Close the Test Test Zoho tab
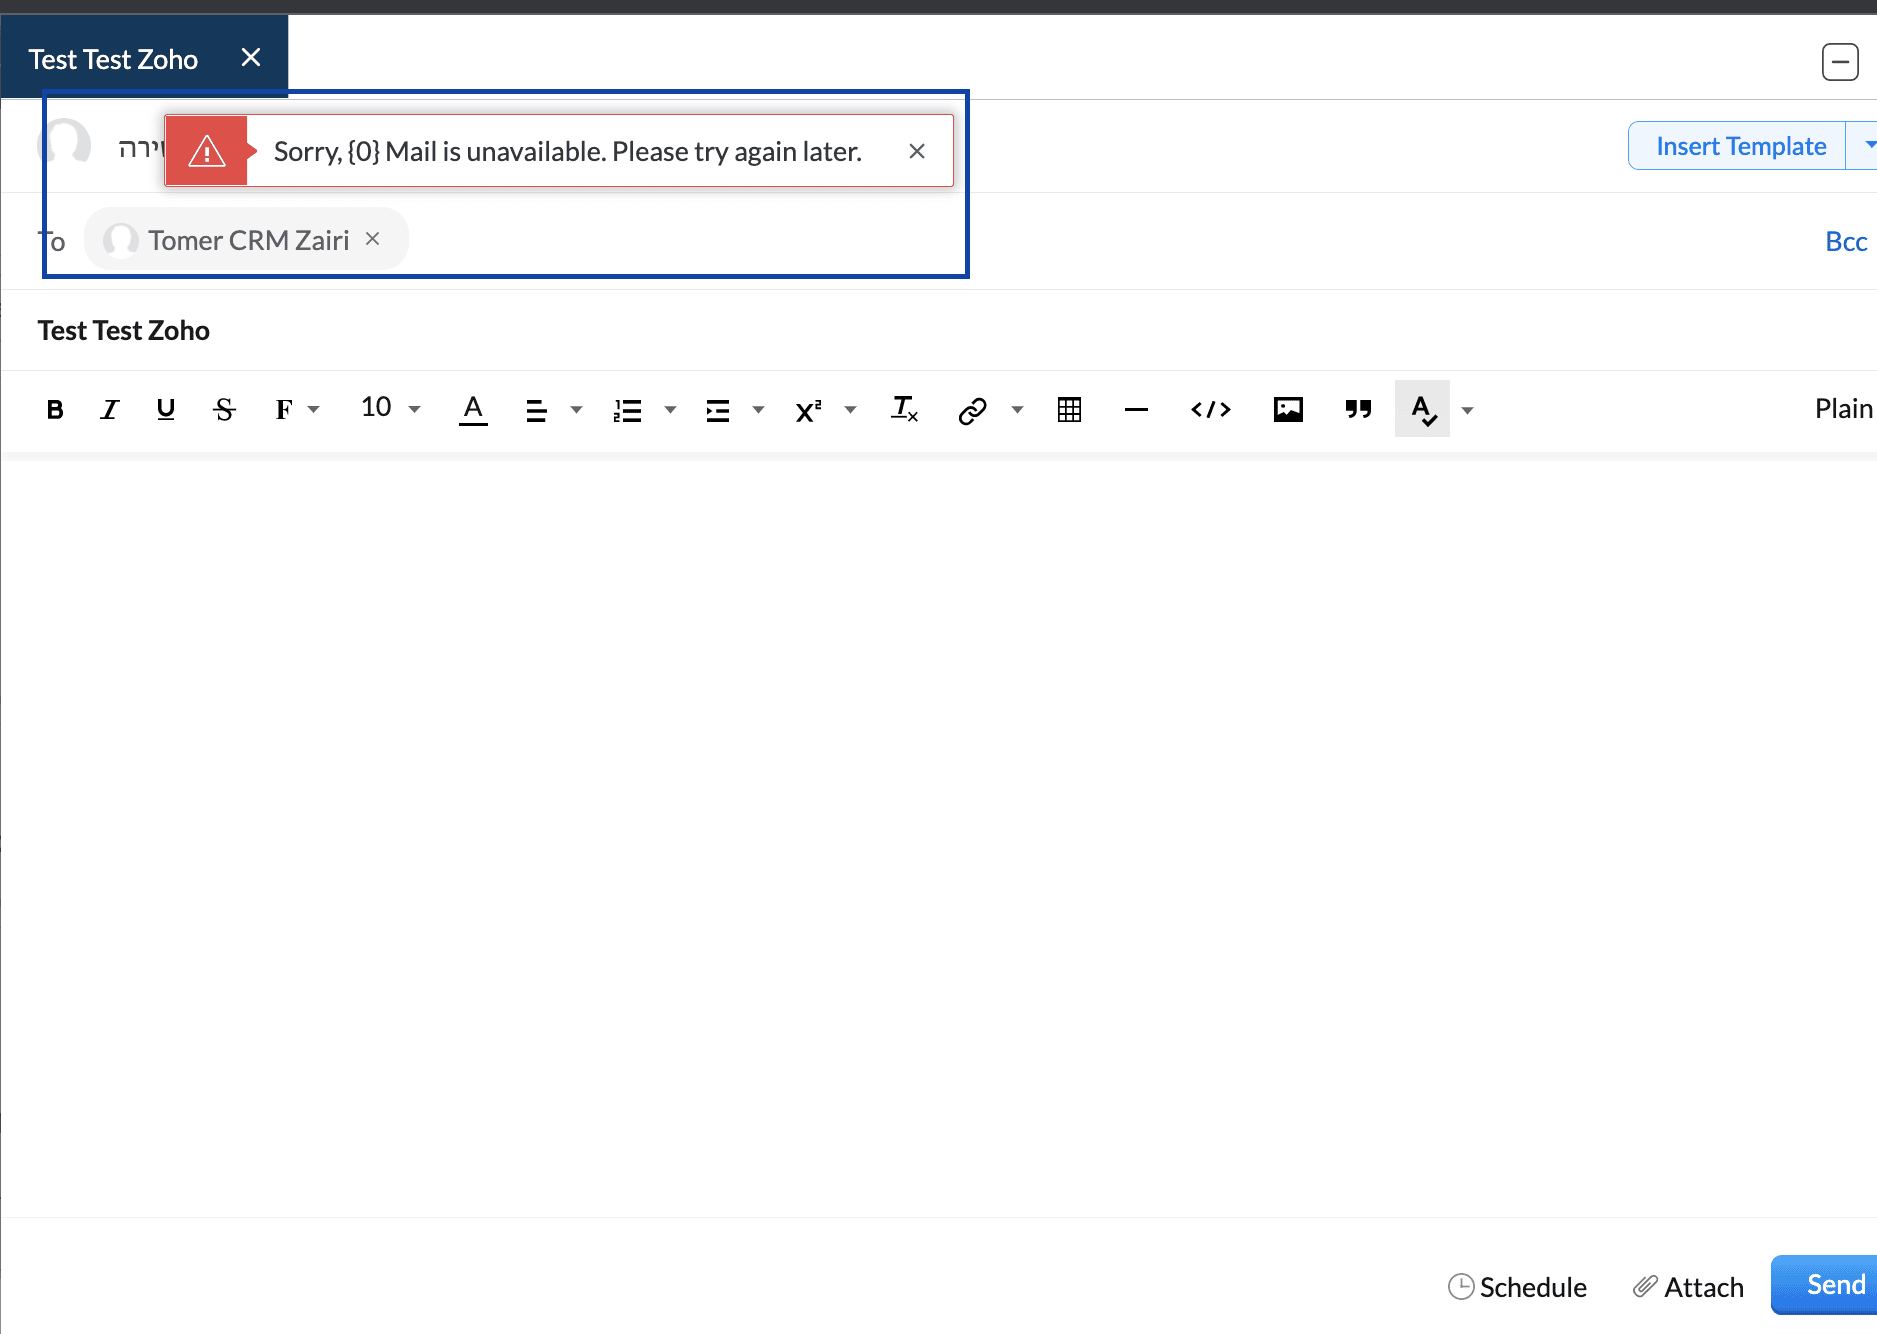The image size is (1877, 1334). [251, 58]
